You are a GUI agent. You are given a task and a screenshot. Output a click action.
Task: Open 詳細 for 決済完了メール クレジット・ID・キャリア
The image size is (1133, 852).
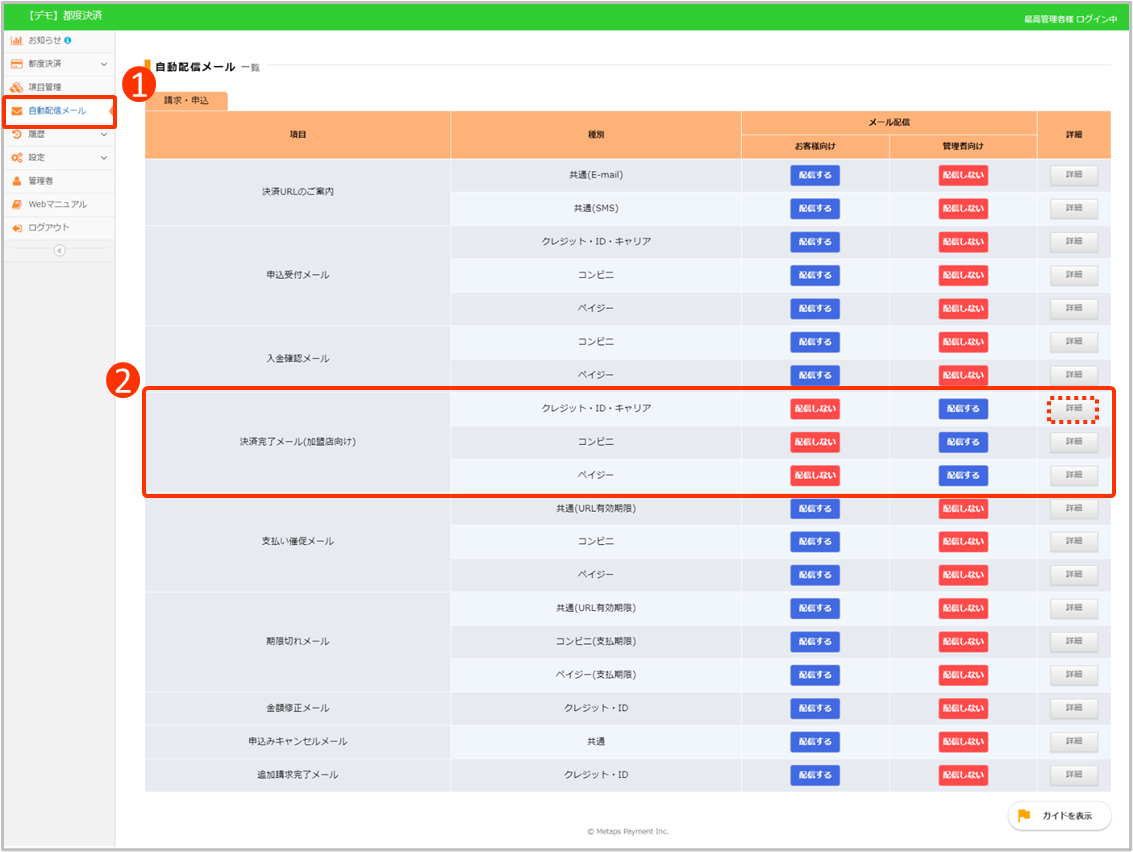tap(1073, 409)
